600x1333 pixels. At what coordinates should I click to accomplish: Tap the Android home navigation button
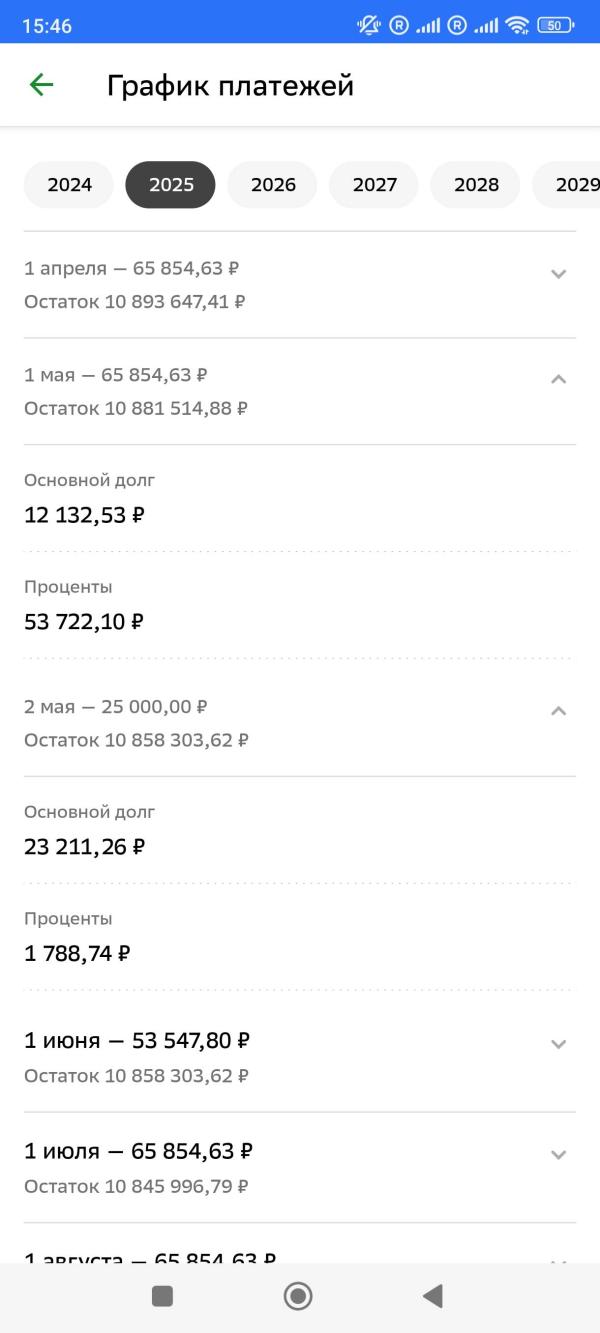click(x=298, y=1296)
